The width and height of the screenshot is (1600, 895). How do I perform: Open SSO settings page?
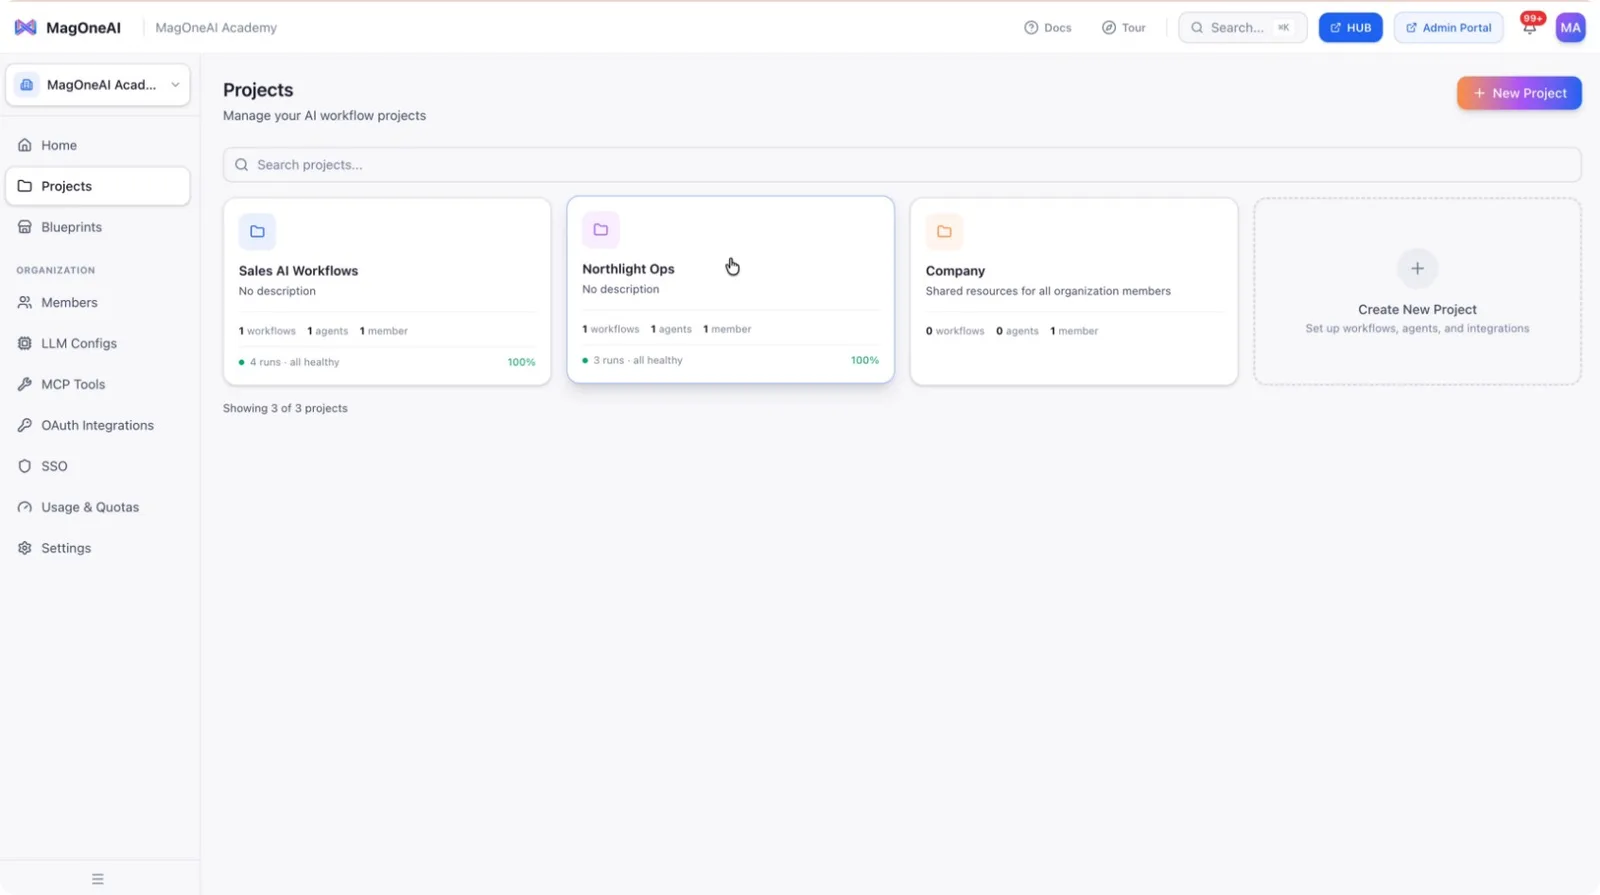click(98, 466)
